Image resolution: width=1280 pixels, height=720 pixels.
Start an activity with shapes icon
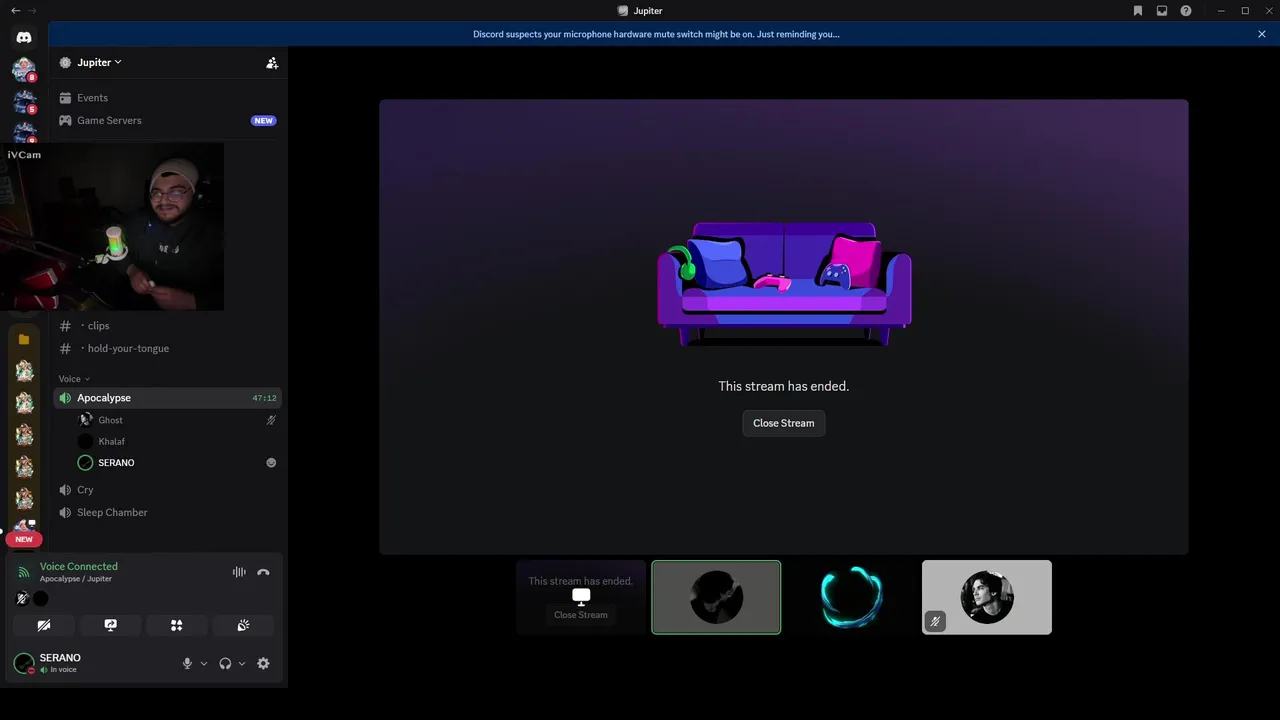click(176, 625)
